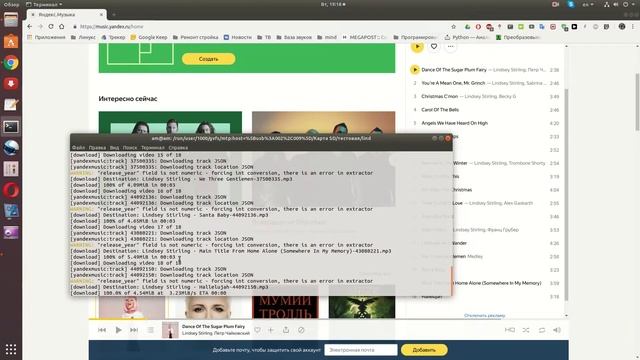Close the Яндекс.Музыка browser tab
Screen dimensions: 640x360
tap(101, 15)
